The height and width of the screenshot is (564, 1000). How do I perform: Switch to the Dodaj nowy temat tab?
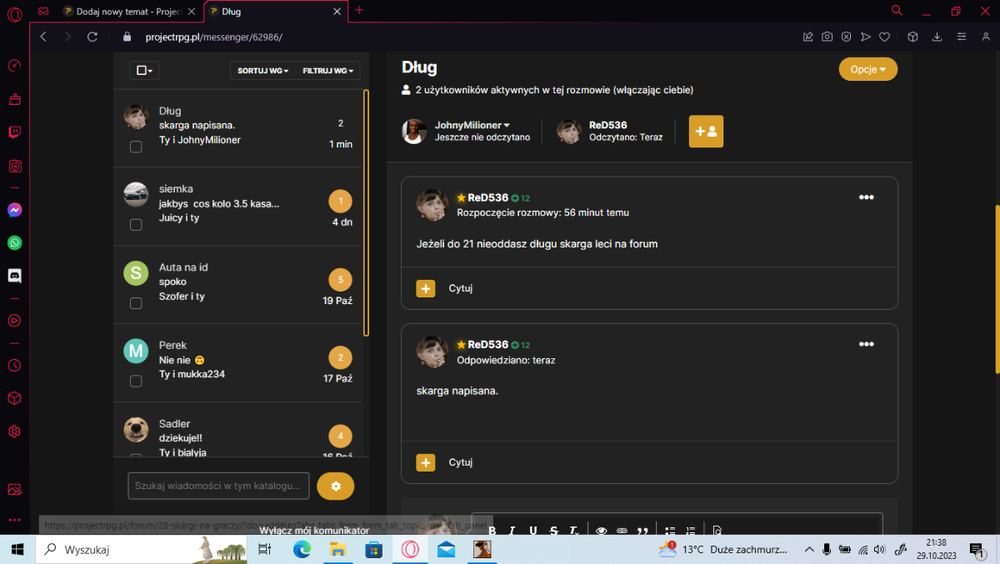tap(128, 11)
